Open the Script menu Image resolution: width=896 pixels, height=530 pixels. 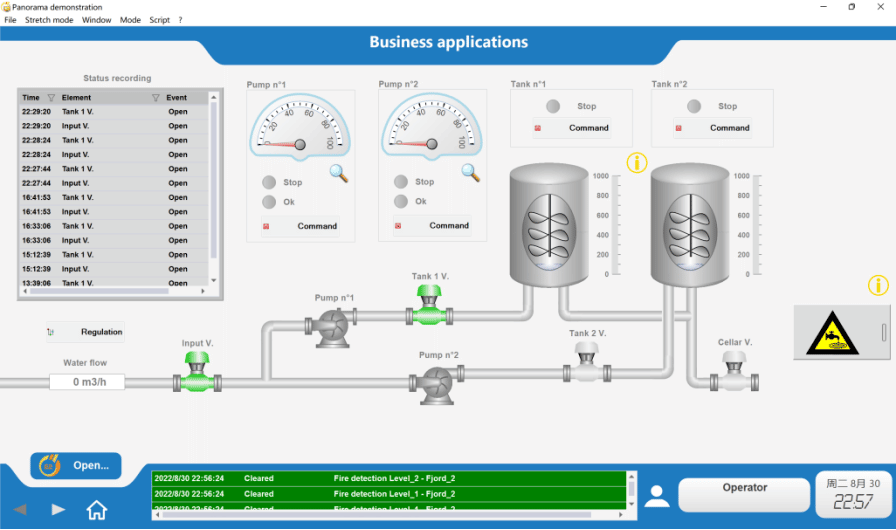[x=159, y=20]
